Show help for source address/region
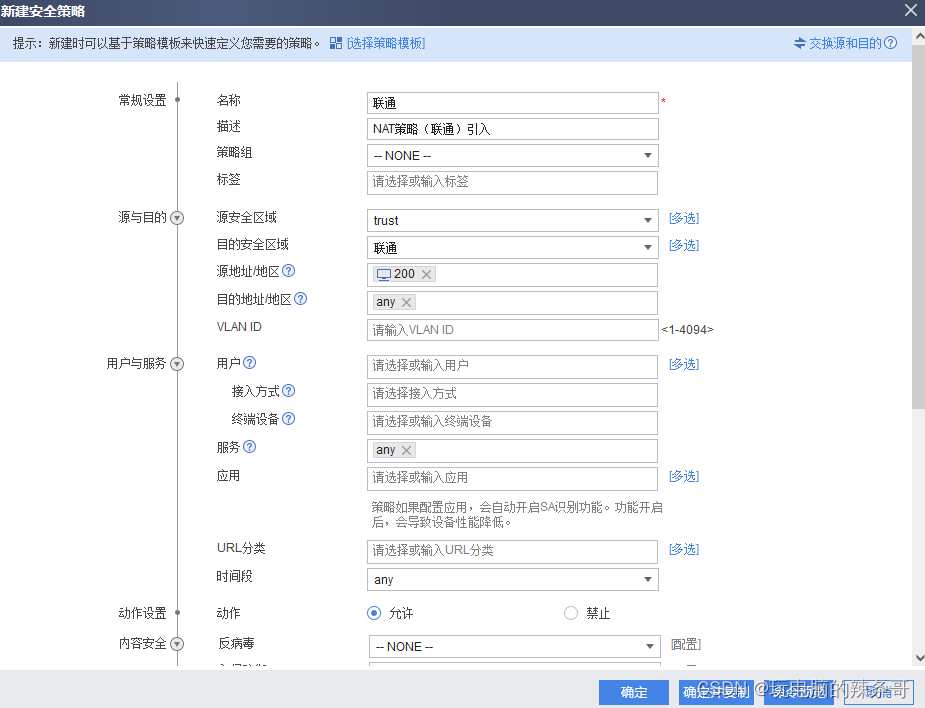The height and width of the screenshot is (708, 925). pos(288,271)
